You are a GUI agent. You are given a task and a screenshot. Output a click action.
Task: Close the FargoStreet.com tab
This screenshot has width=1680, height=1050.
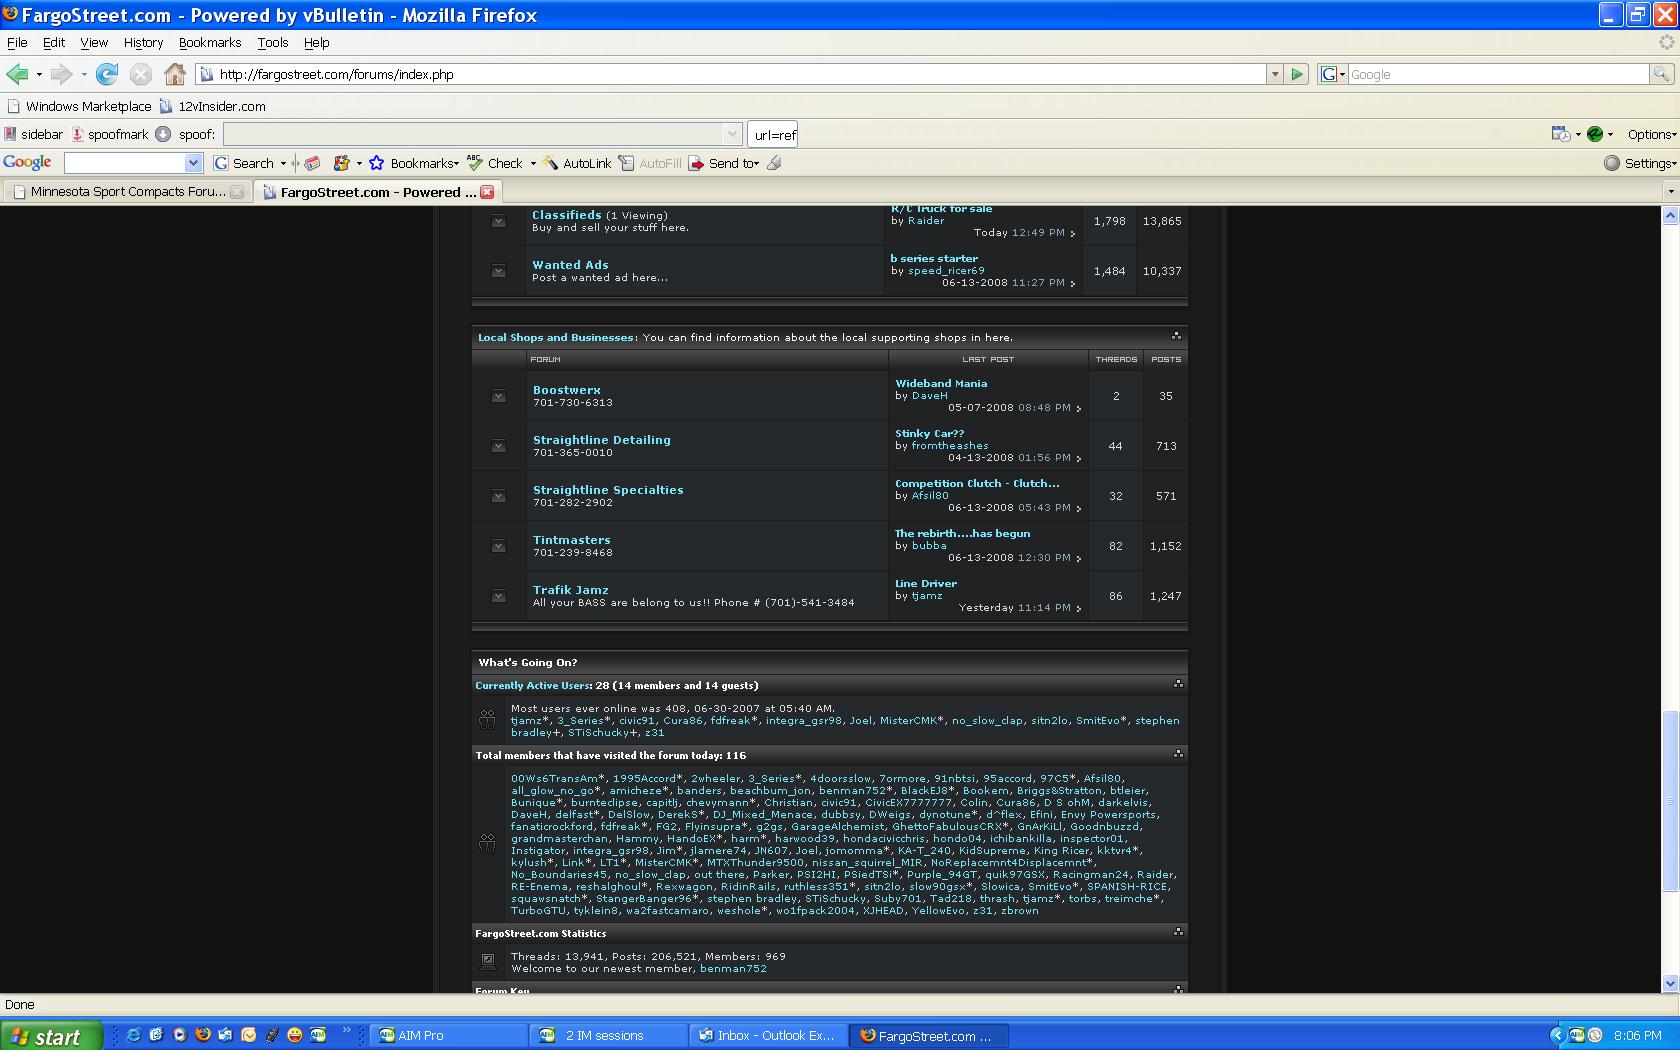coord(487,192)
